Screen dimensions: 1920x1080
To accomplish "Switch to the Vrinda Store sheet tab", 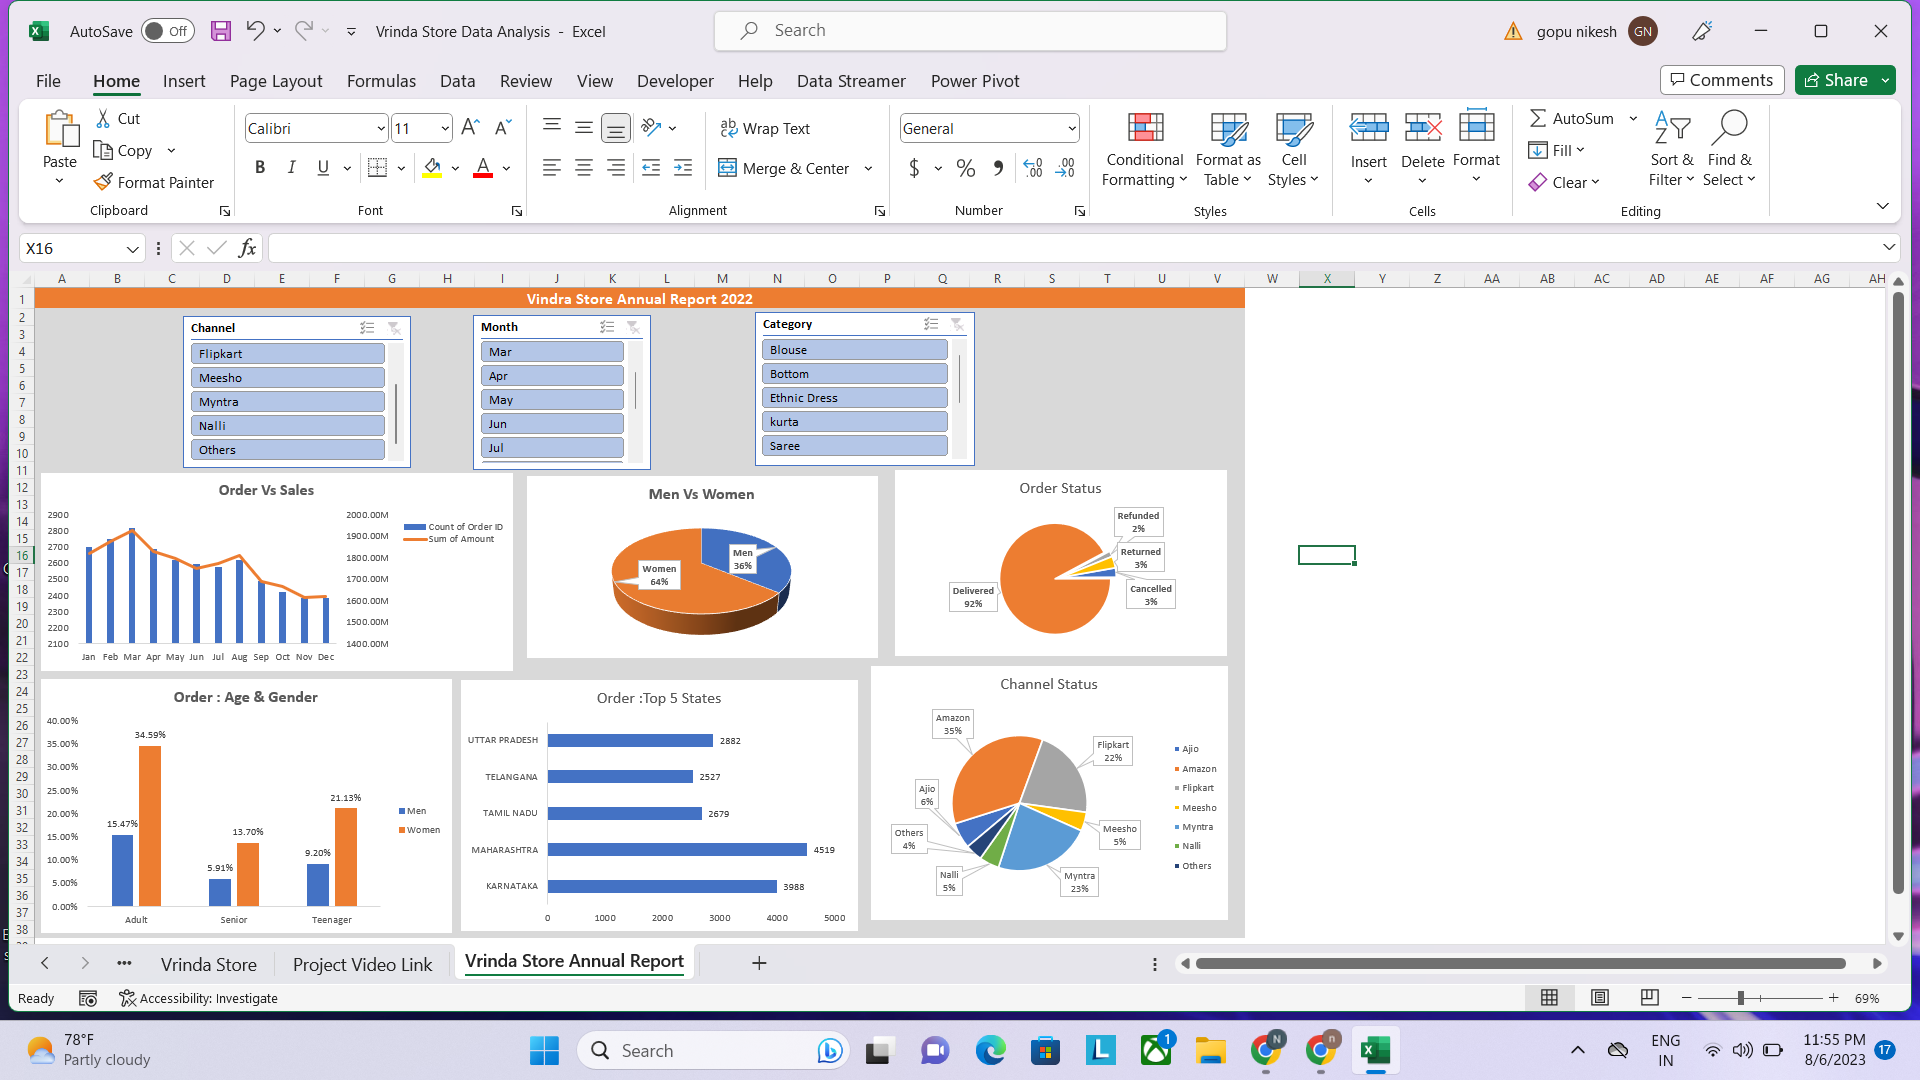I will click(x=208, y=964).
